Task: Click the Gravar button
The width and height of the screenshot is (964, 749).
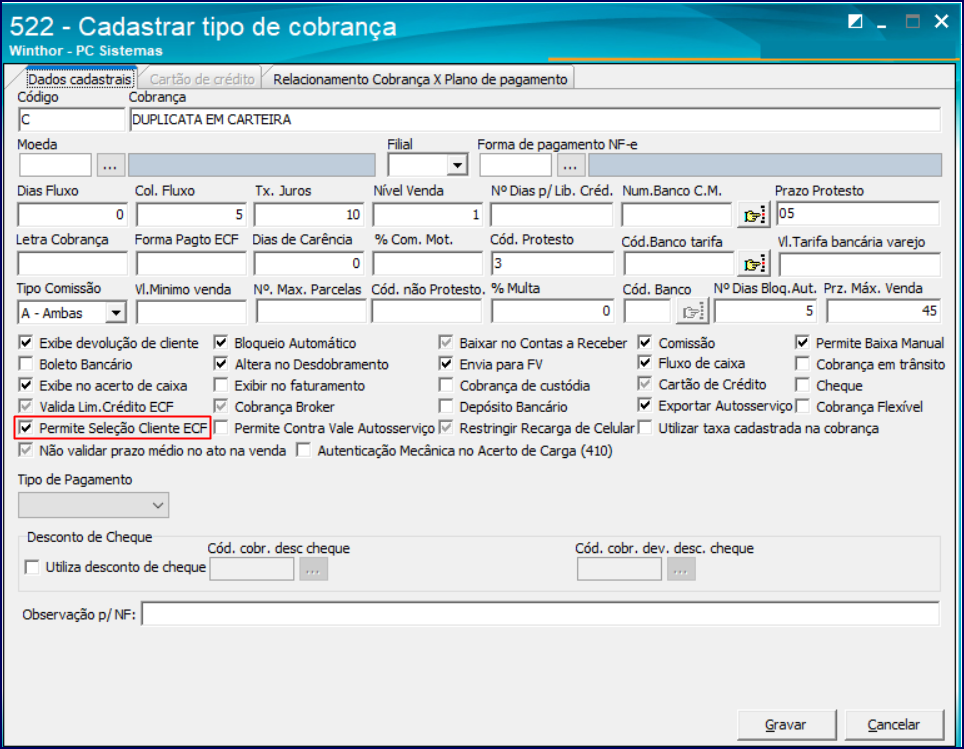Action: (786, 725)
